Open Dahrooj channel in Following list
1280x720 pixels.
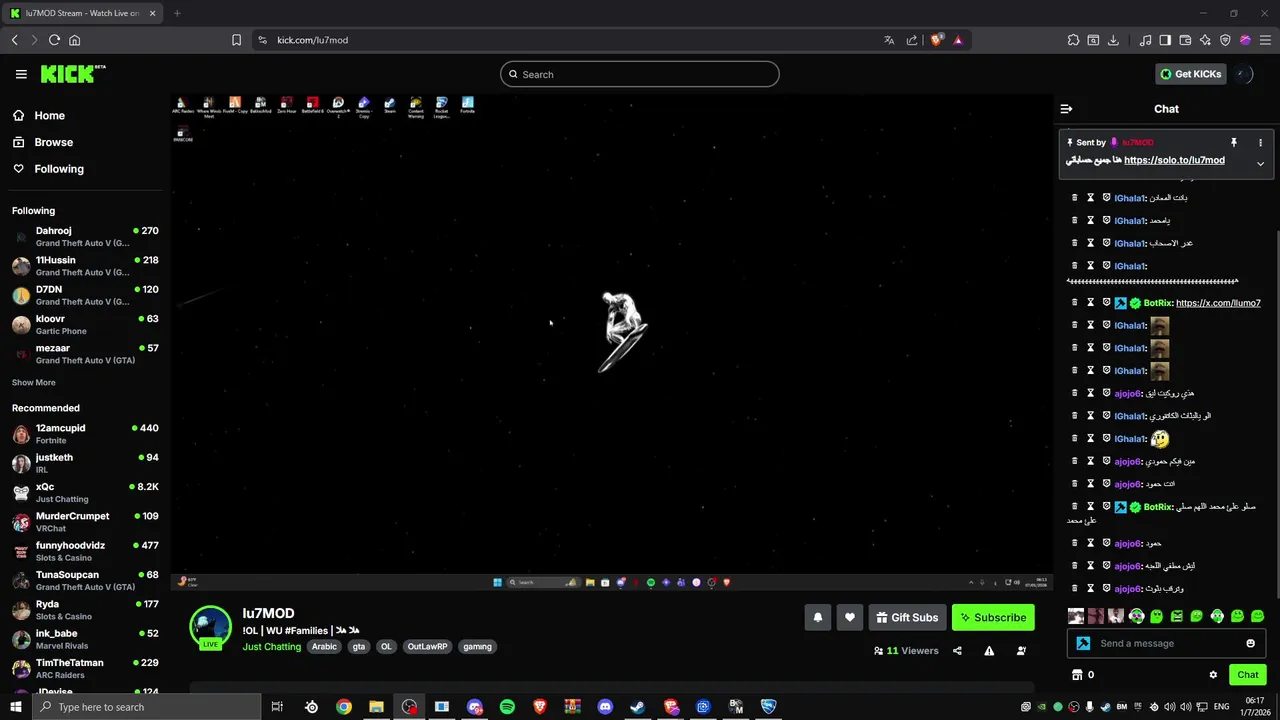(85, 237)
